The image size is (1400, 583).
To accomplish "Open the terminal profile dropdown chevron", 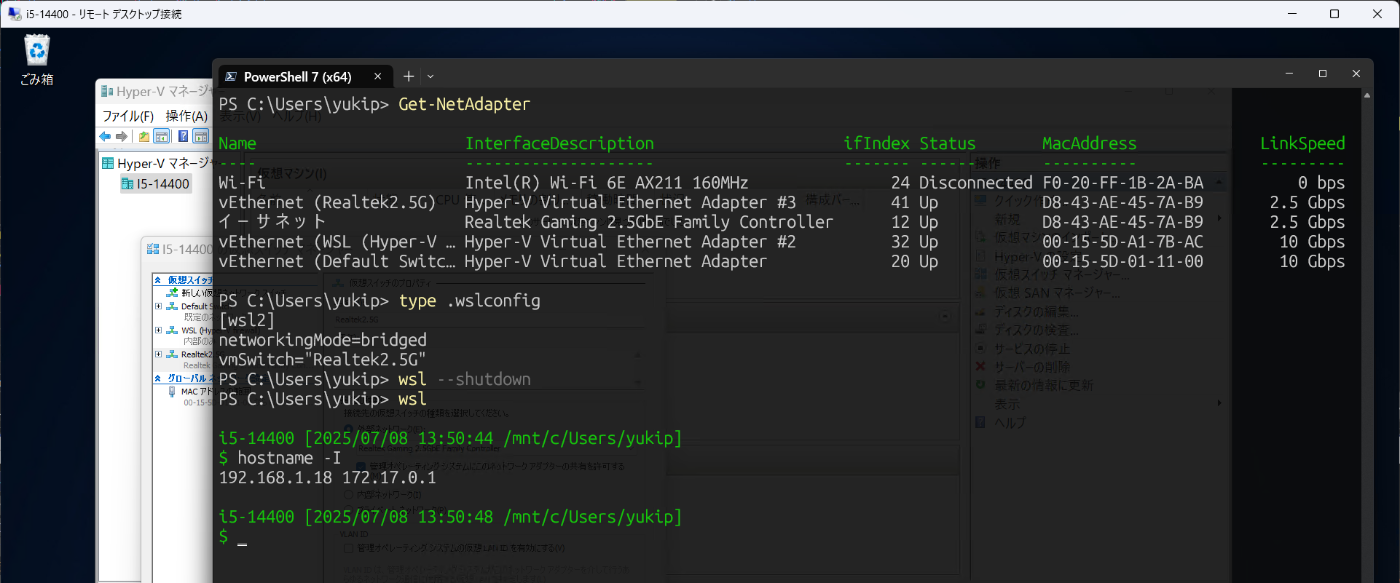I will pyautogui.click(x=430, y=76).
